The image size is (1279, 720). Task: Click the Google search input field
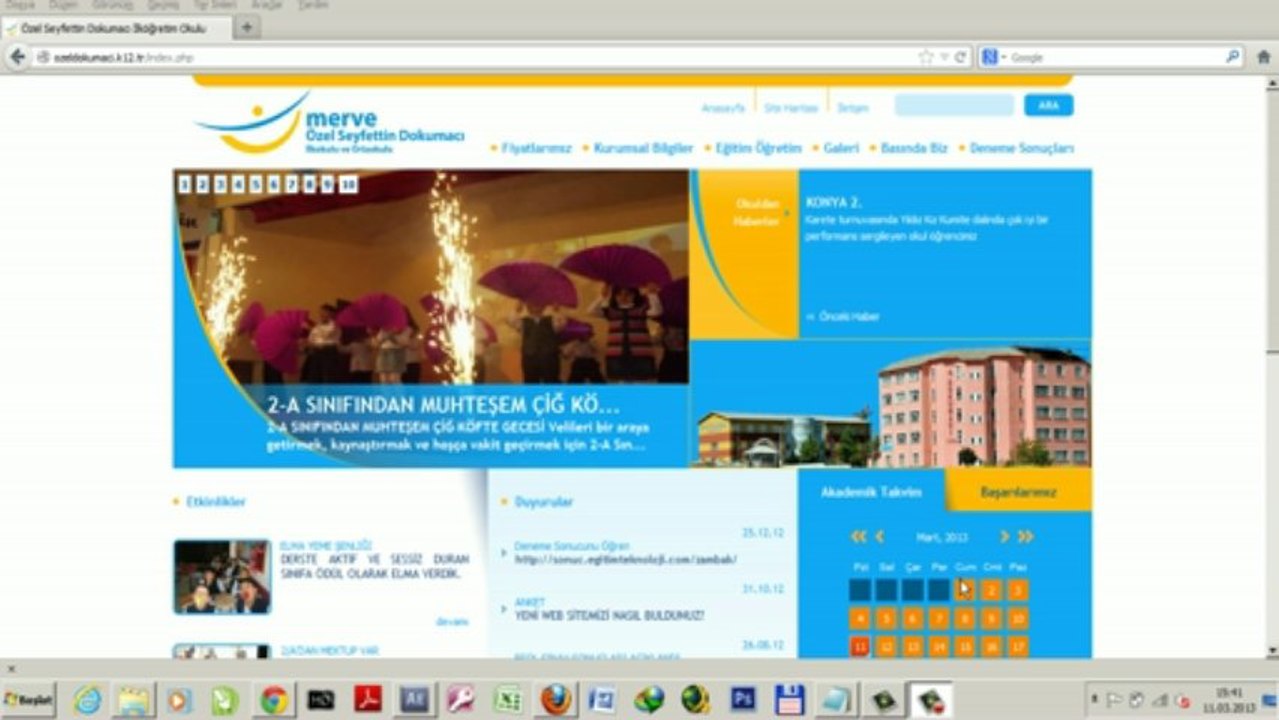click(1115, 57)
